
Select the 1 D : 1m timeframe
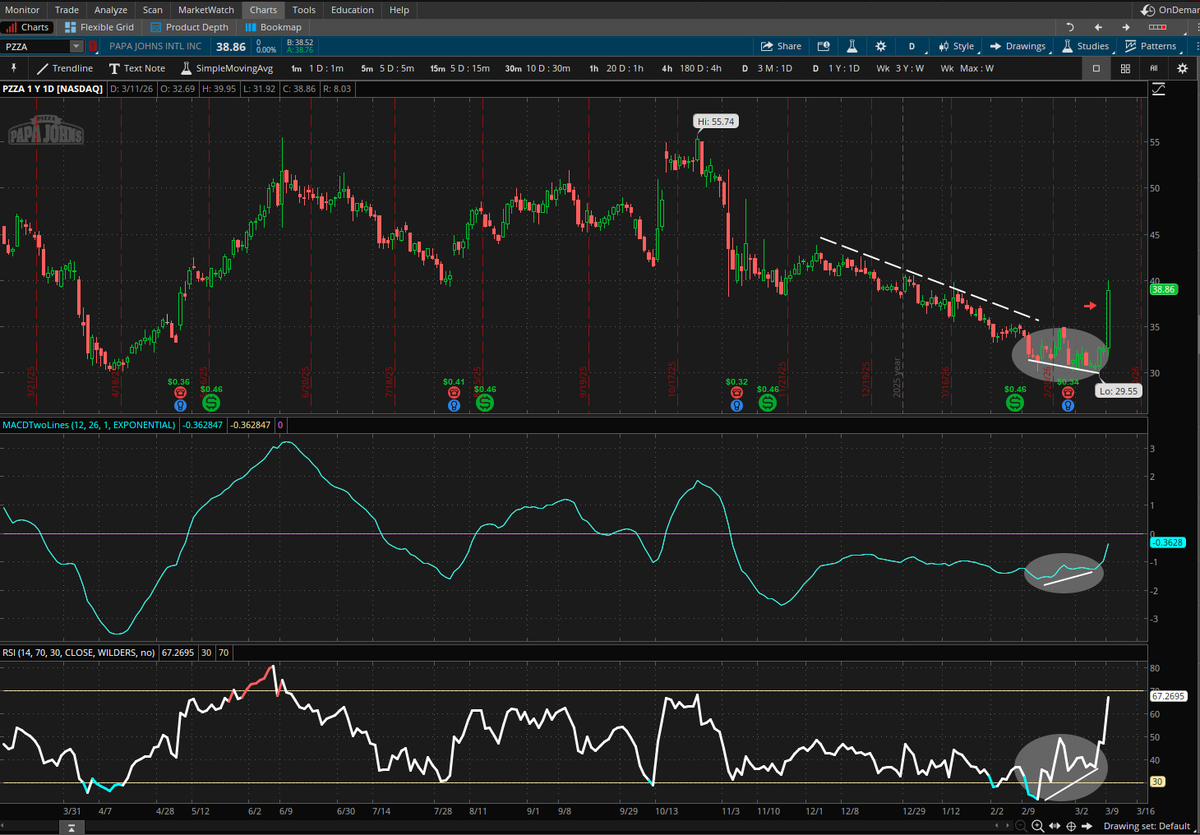[317, 68]
